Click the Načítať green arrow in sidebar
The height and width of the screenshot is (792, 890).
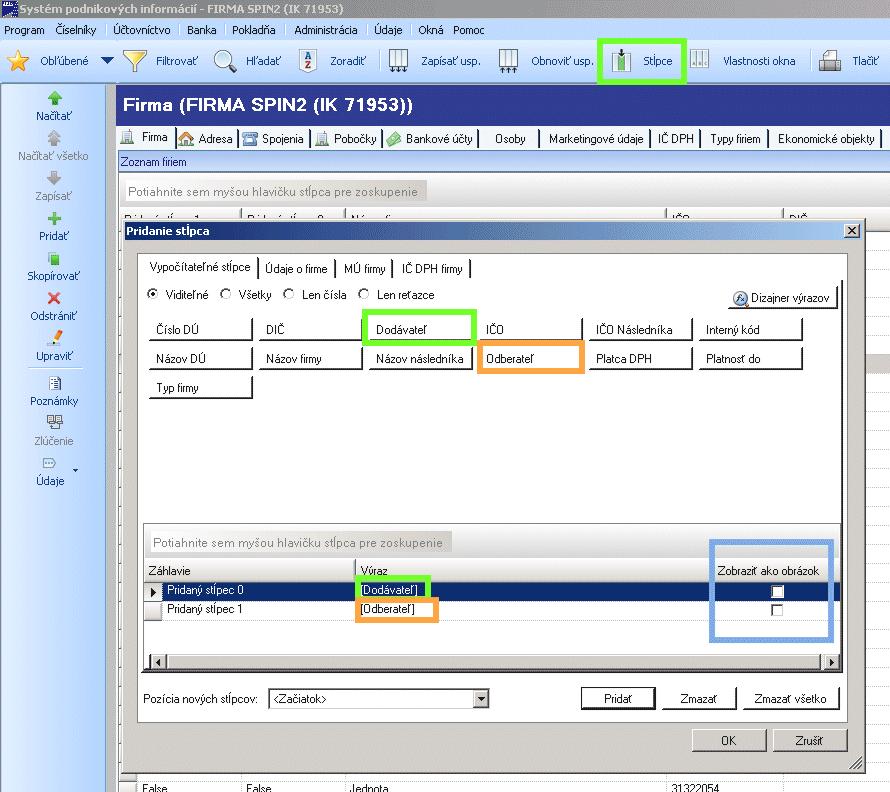click(54, 98)
